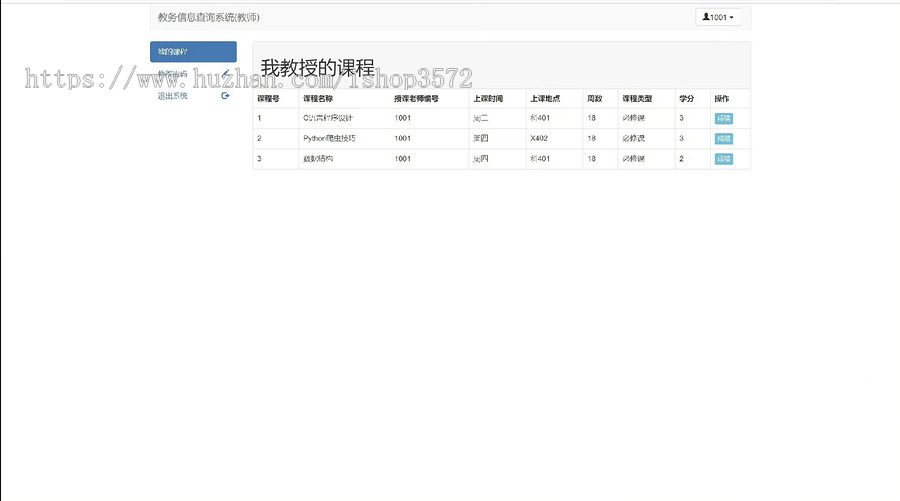The height and width of the screenshot is (501, 900).
Task: Click the 授课老师编号 column header
Action: (416, 99)
